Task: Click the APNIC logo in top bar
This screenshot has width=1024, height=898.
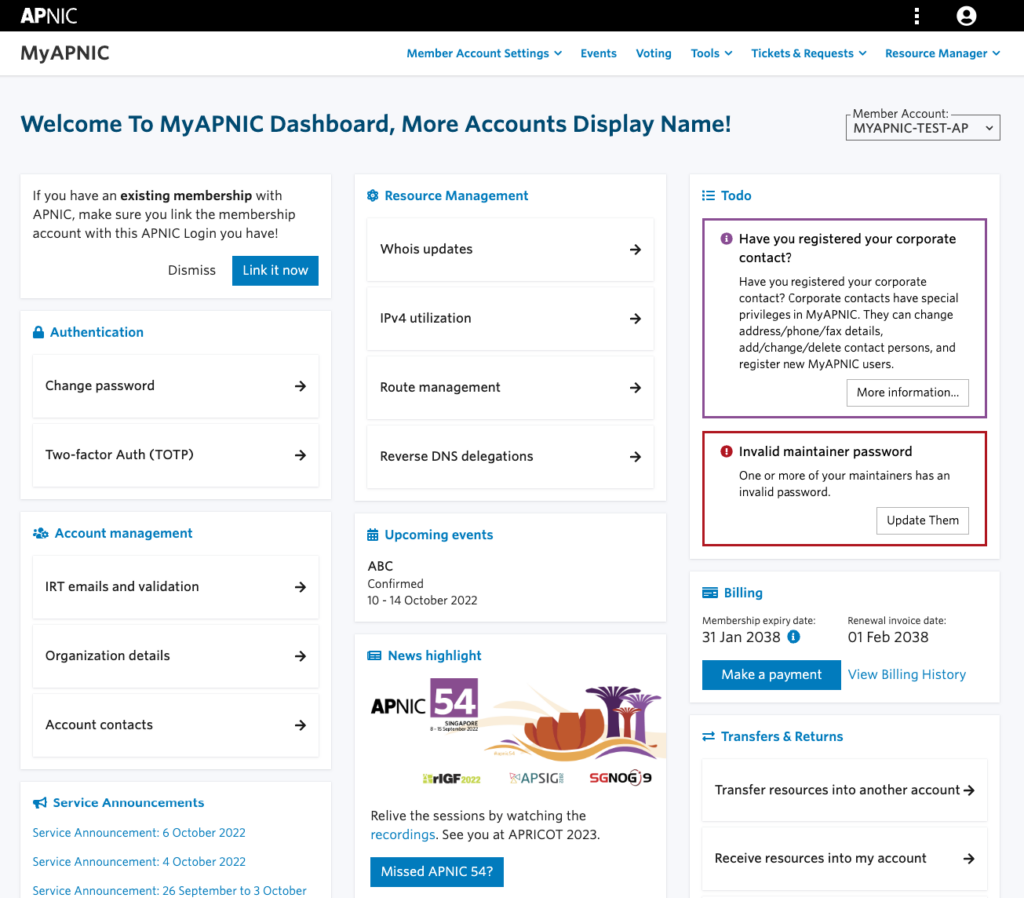Action: [x=49, y=16]
